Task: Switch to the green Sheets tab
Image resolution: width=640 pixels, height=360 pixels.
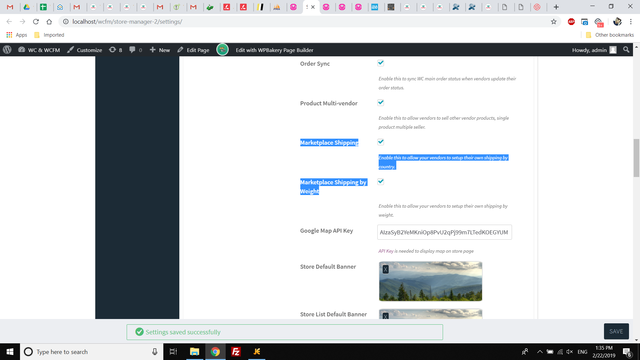Action: coord(43,7)
